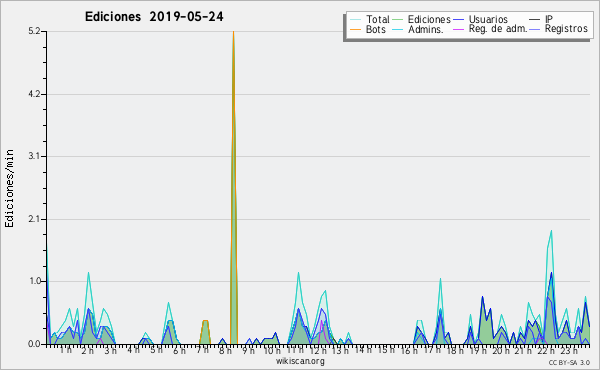The image size is (600, 370).
Task: Click the '21 h' x-axis label
Action: (523, 351)
